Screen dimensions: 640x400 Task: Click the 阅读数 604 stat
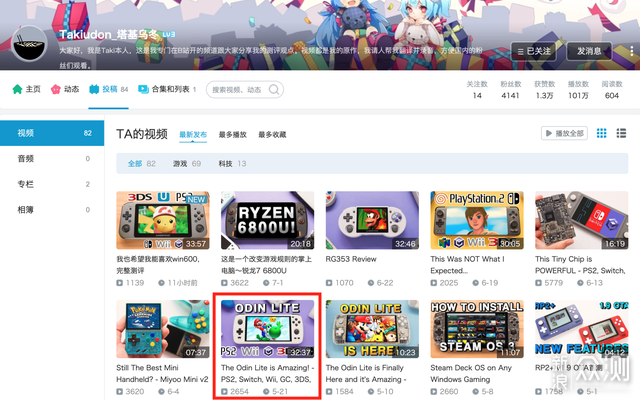click(x=612, y=90)
